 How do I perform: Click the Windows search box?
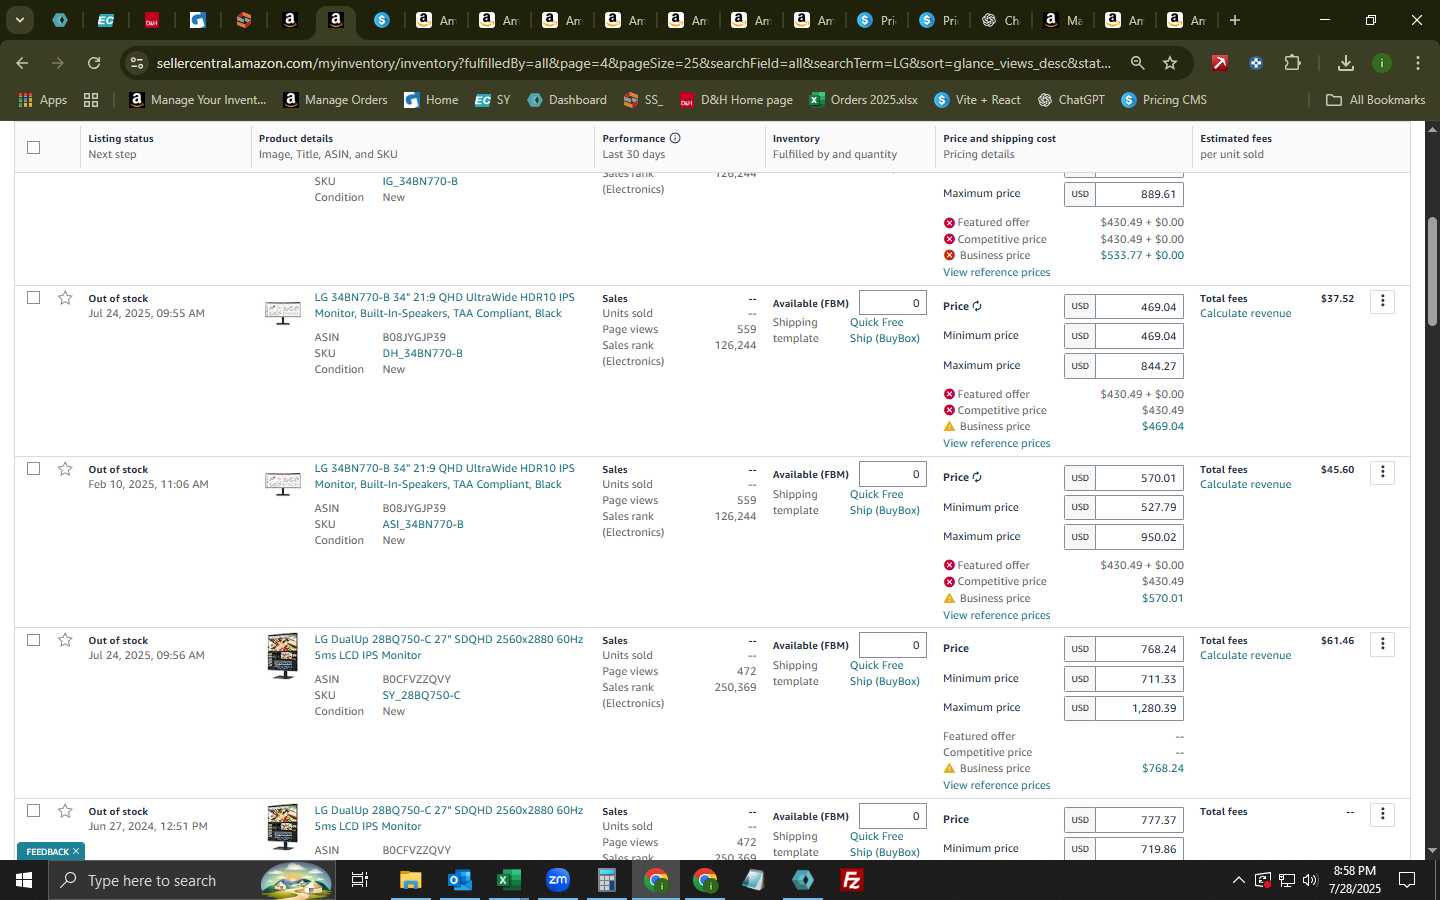tap(190, 880)
